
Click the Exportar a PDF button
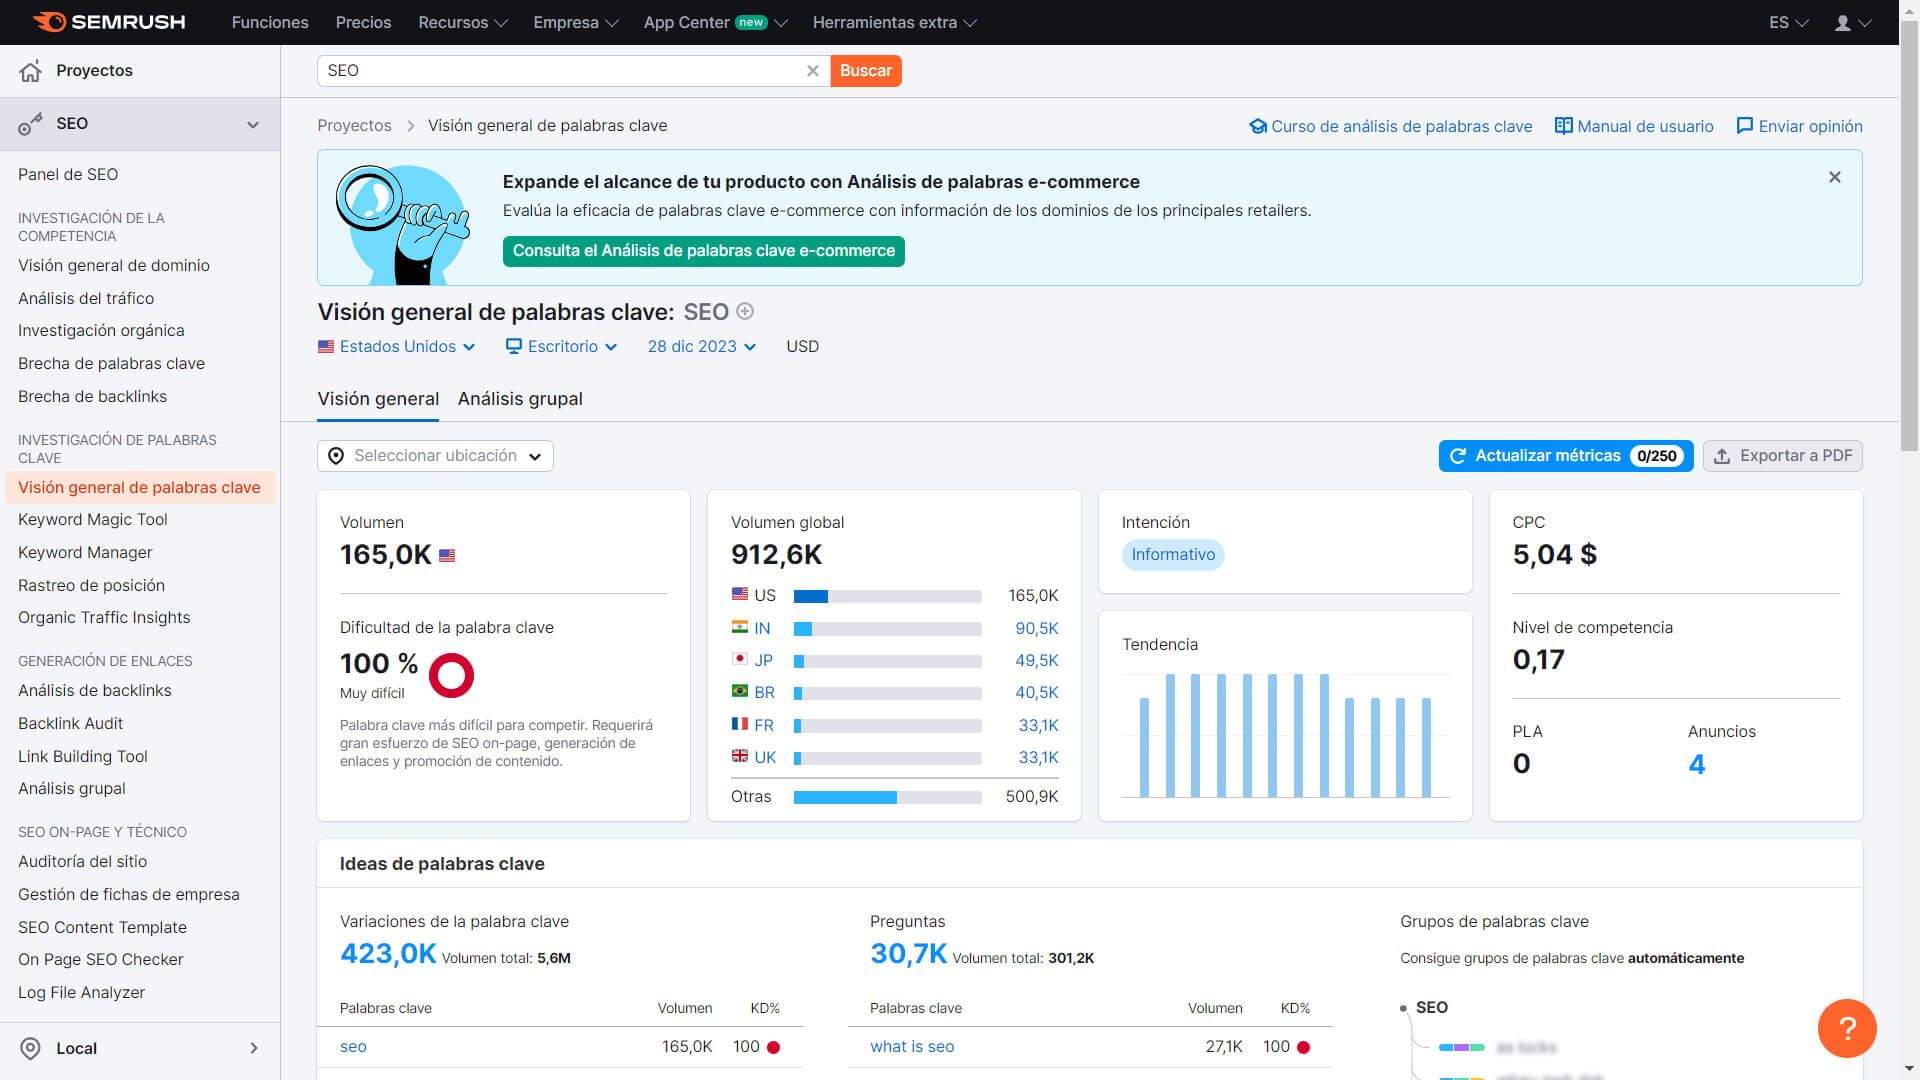1783,456
